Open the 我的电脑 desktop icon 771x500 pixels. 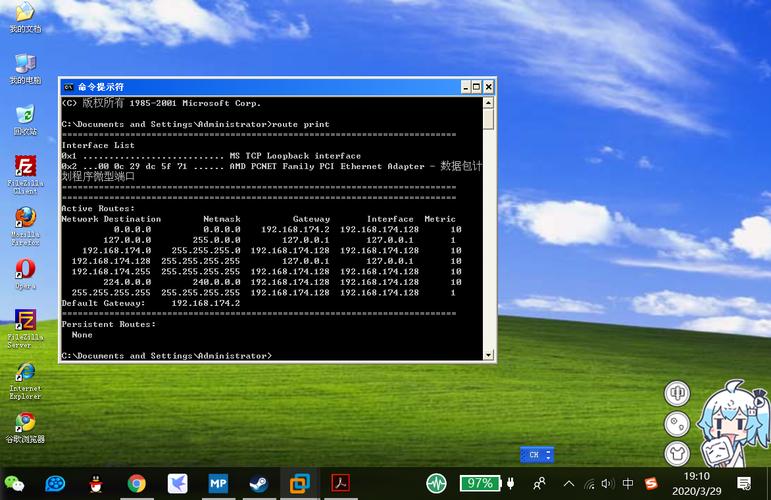click(25, 69)
